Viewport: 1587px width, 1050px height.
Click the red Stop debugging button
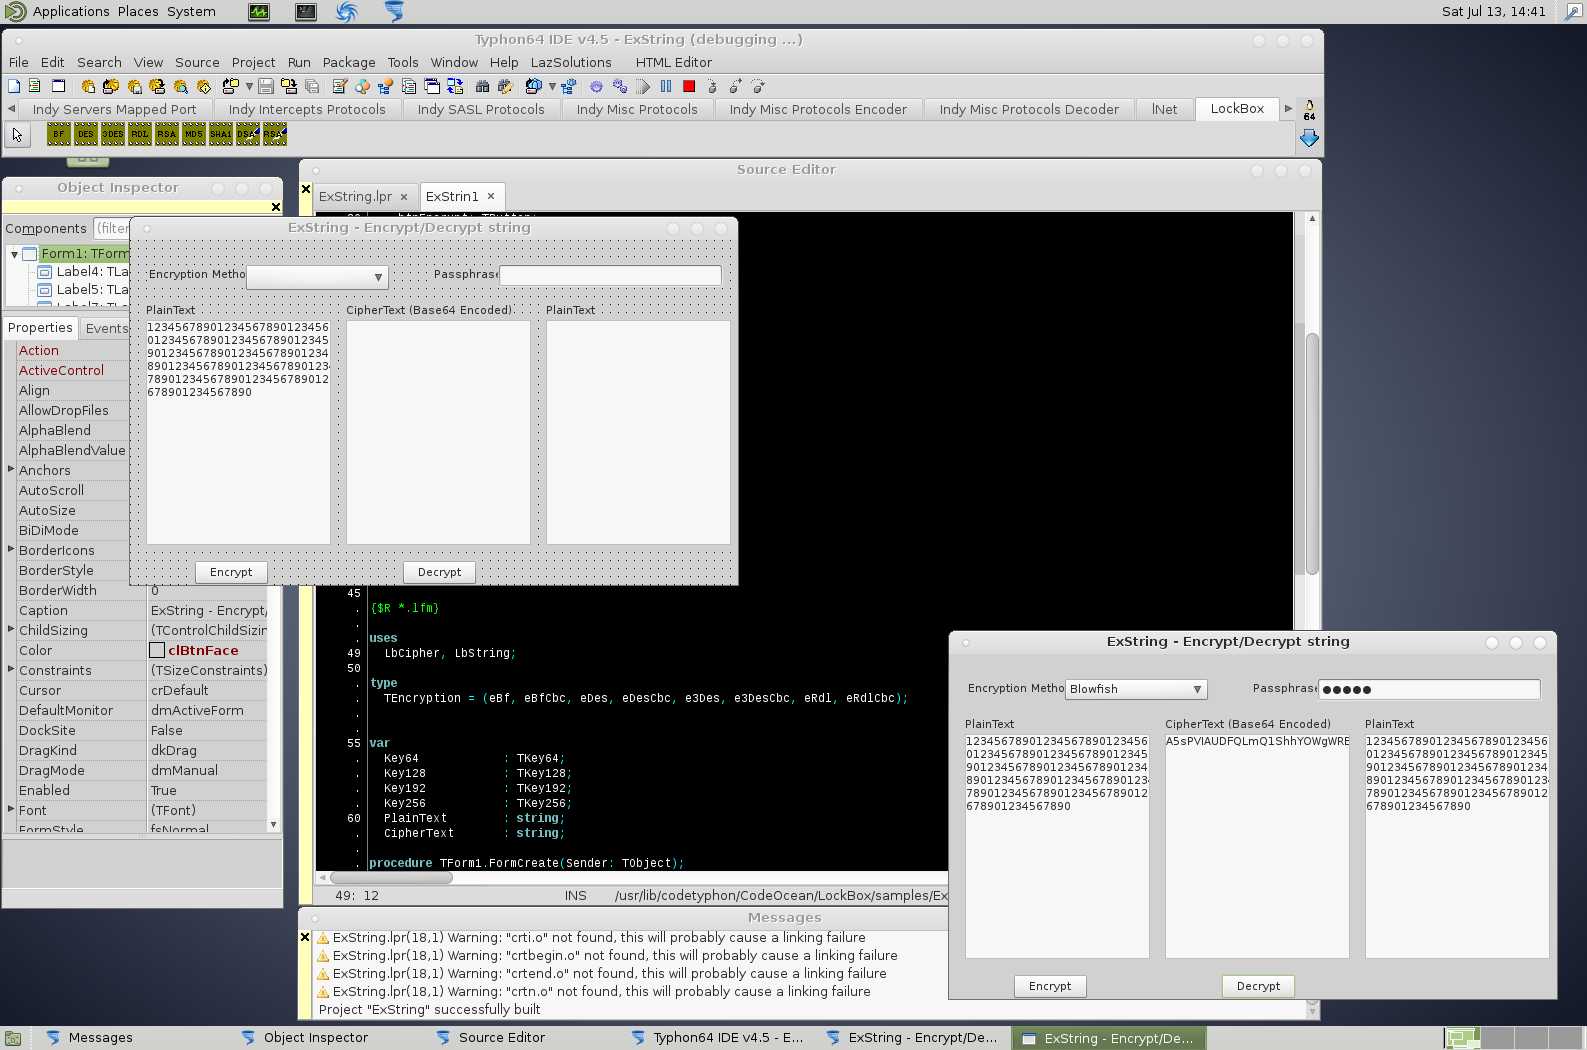(689, 87)
